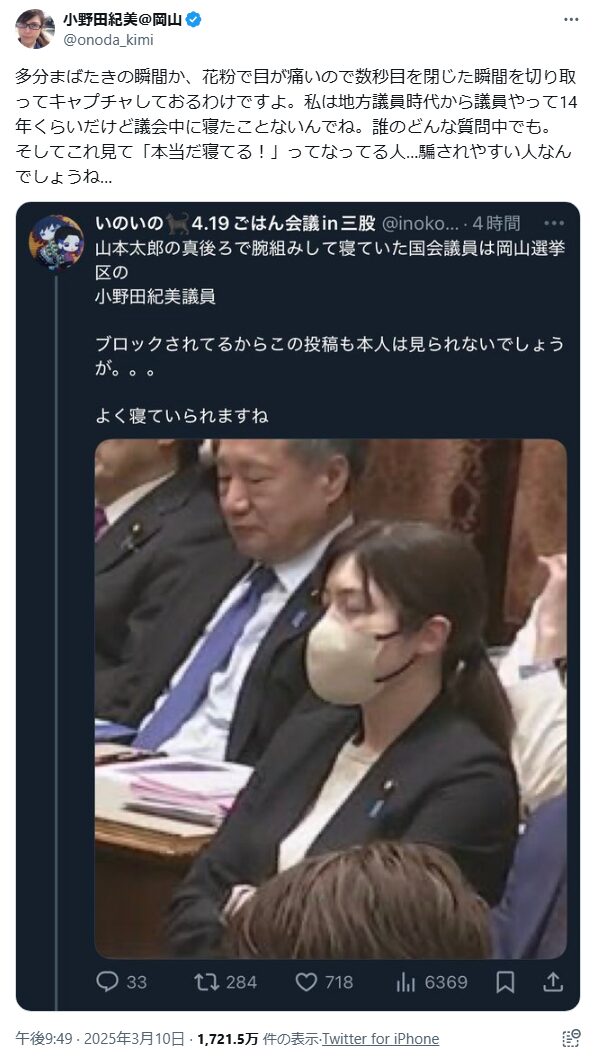The width and height of the screenshot is (594, 1058).
Task: Open 小野田紀美's profile avatar
Action: (x=34, y=29)
